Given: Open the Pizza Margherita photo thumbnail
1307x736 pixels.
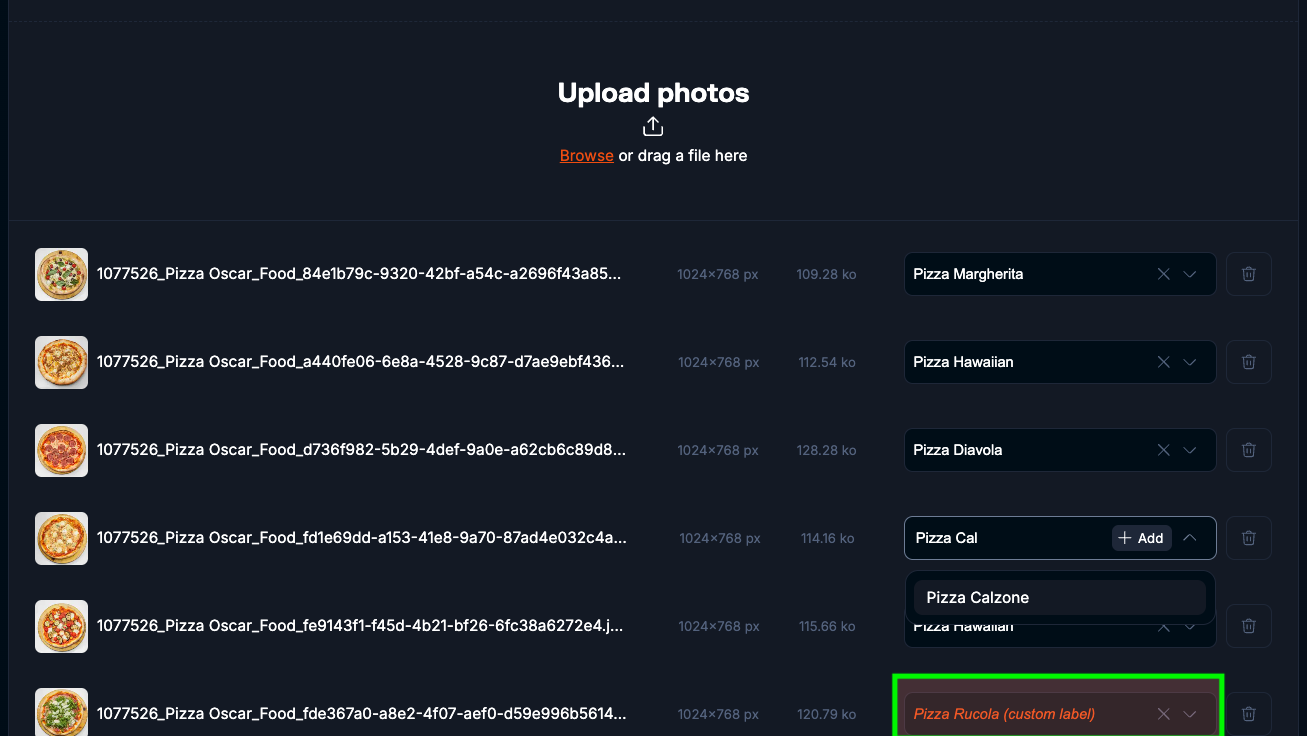Looking at the screenshot, I should (x=61, y=274).
